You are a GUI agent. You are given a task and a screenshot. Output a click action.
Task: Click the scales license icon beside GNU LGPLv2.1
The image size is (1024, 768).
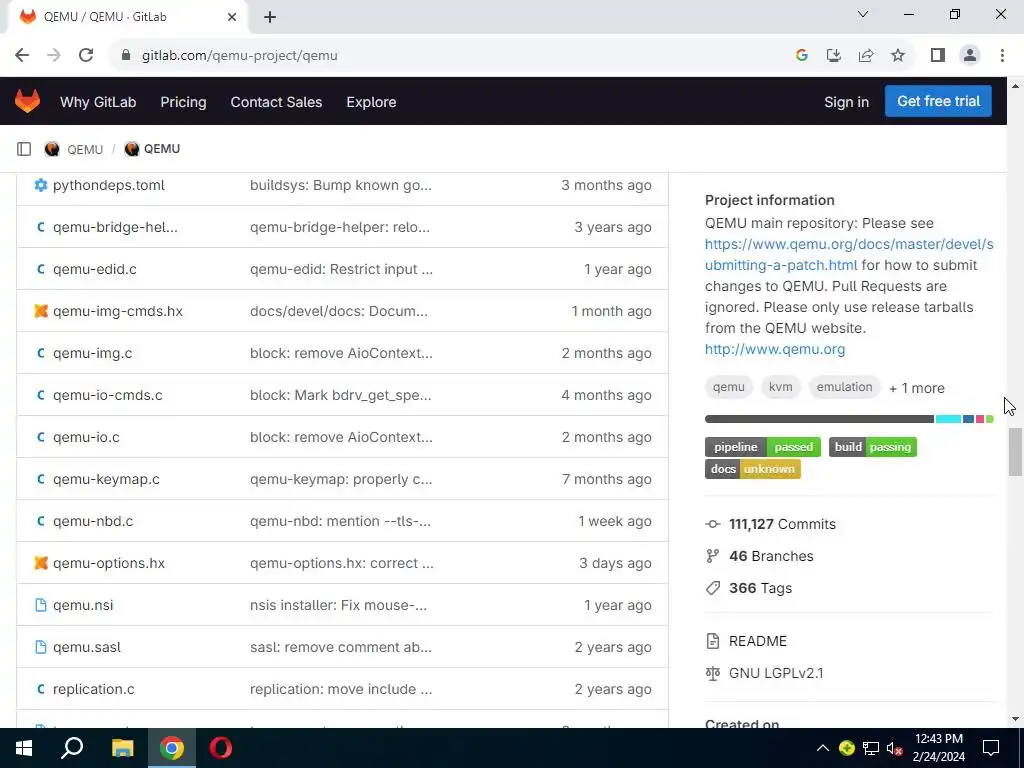coord(712,673)
